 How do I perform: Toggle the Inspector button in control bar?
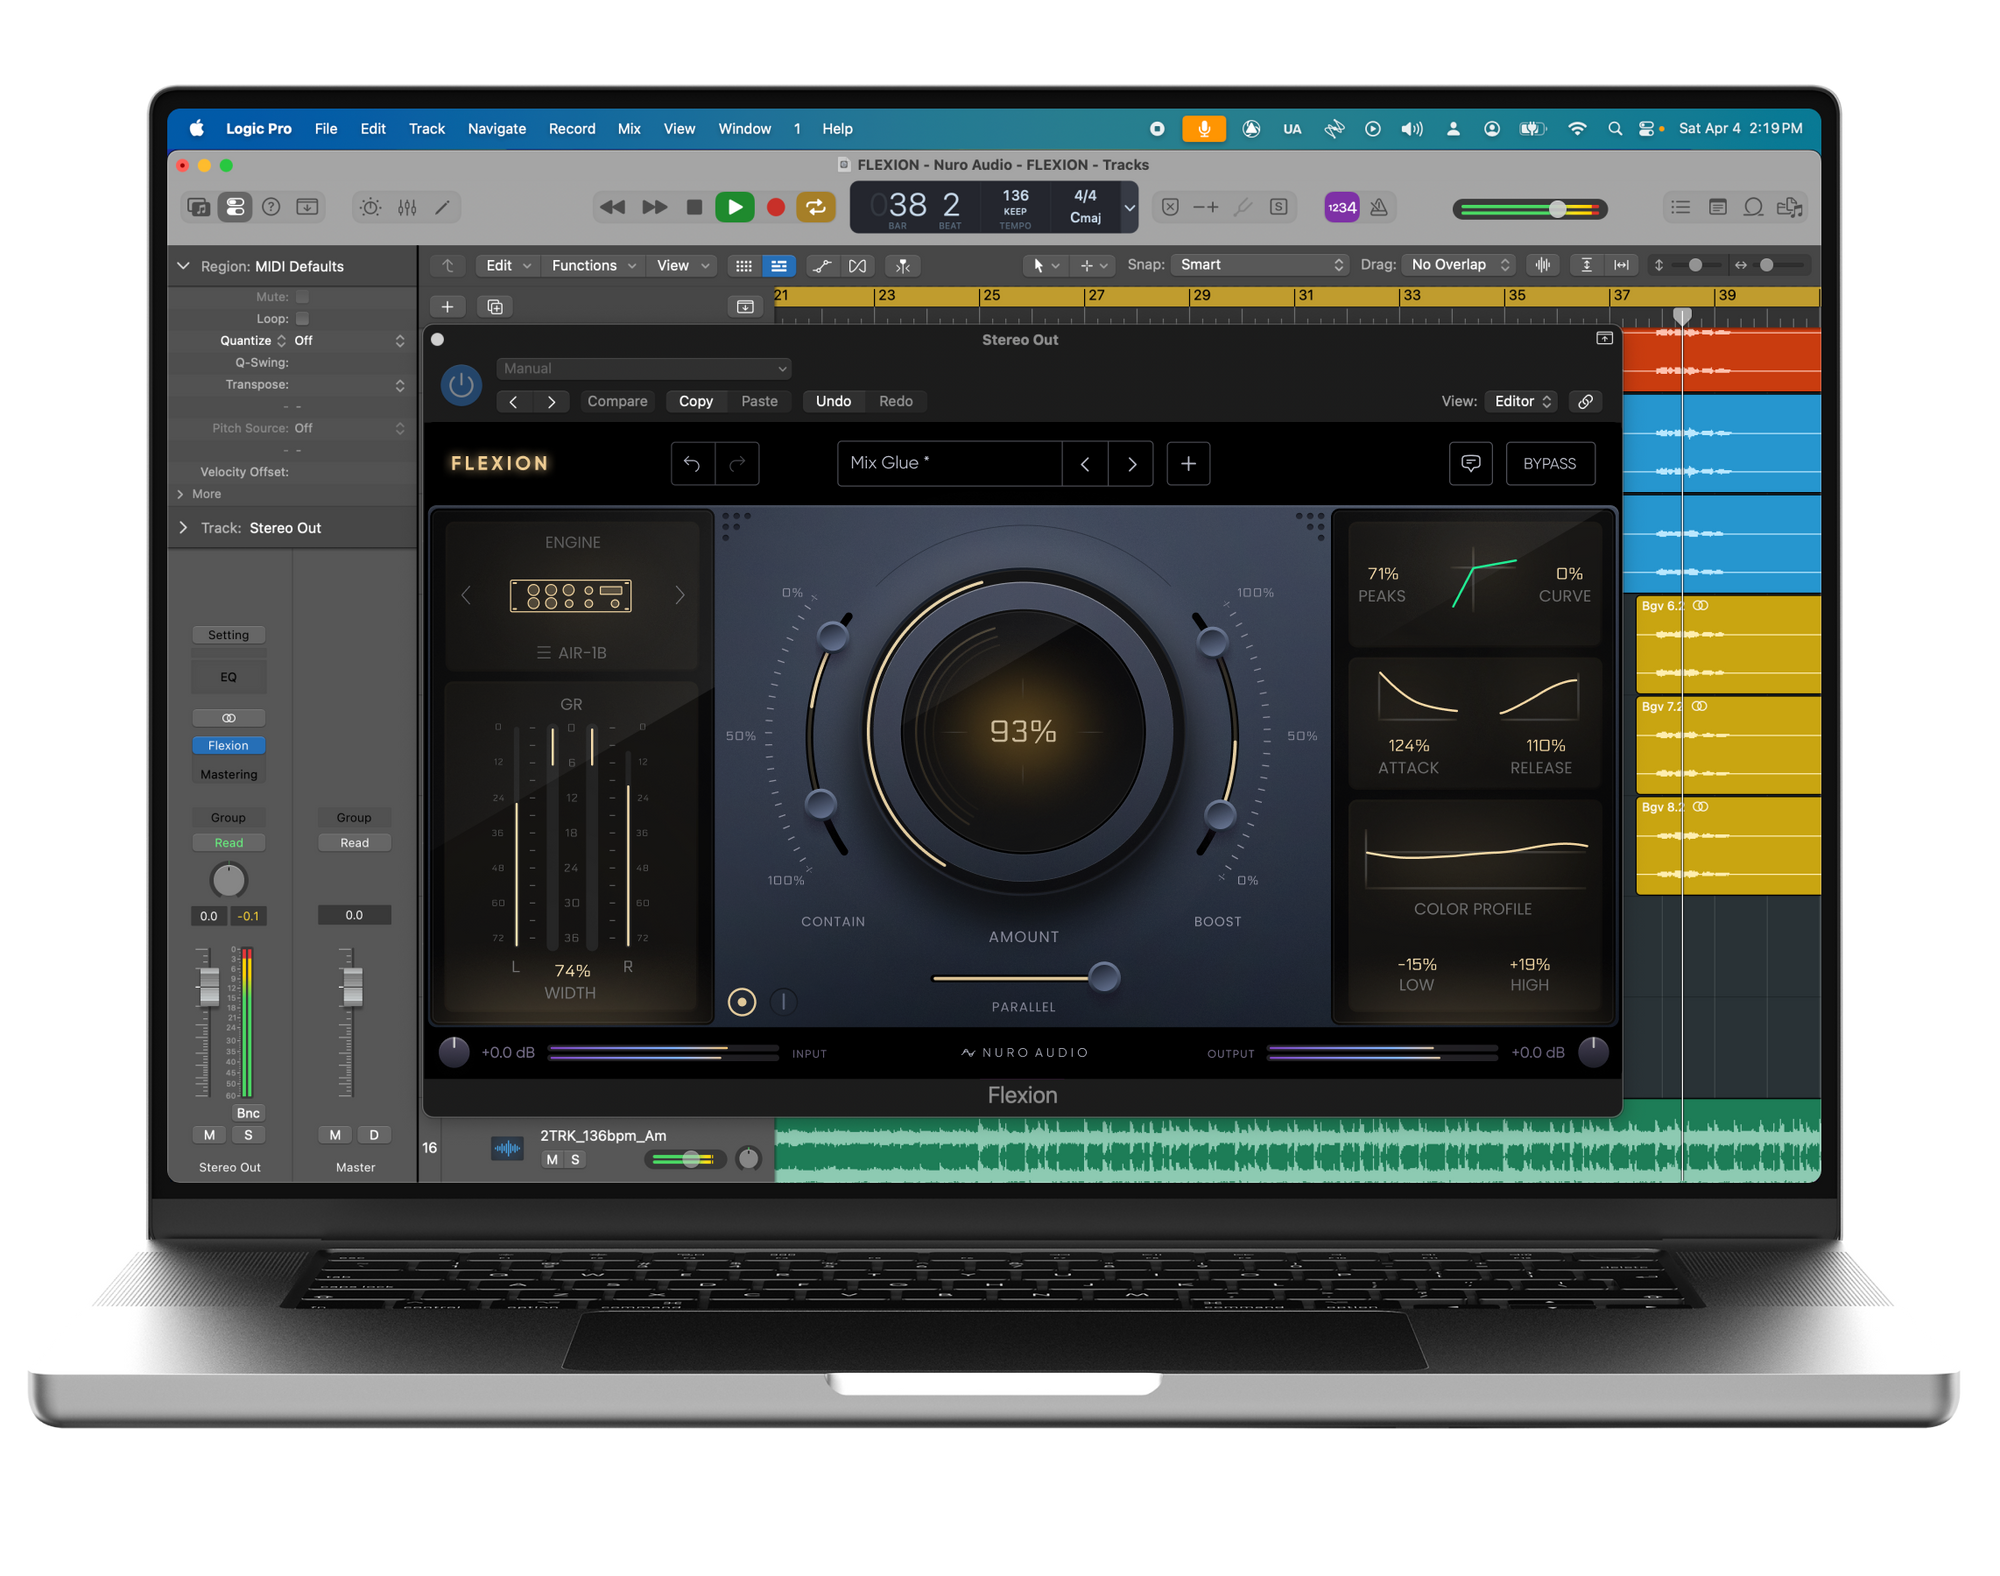coord(235,207)
